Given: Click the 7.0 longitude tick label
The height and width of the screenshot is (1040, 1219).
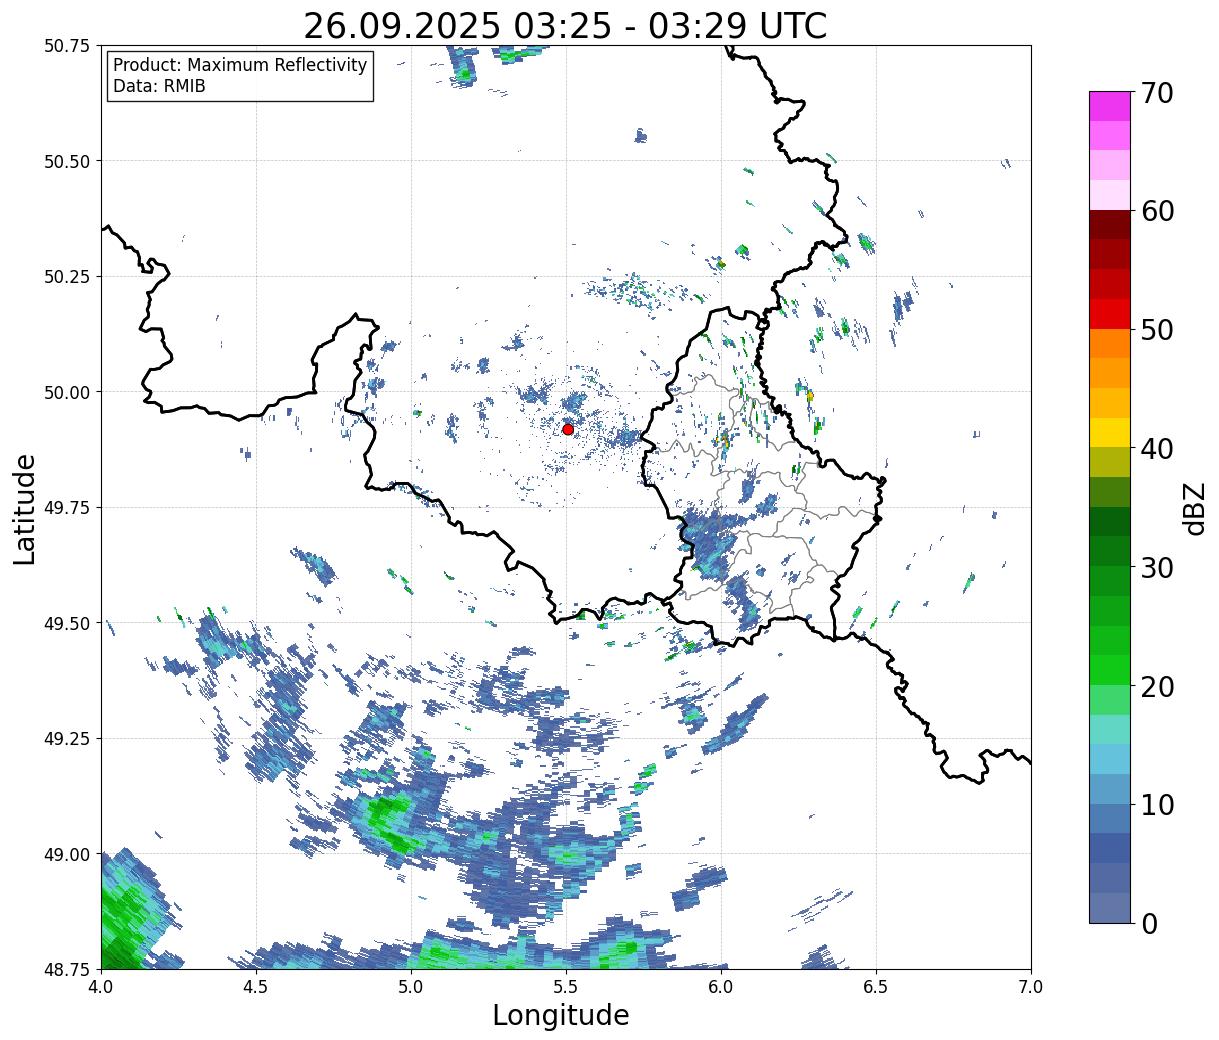Looking at the screenshot, I should tap(1031, 987).
